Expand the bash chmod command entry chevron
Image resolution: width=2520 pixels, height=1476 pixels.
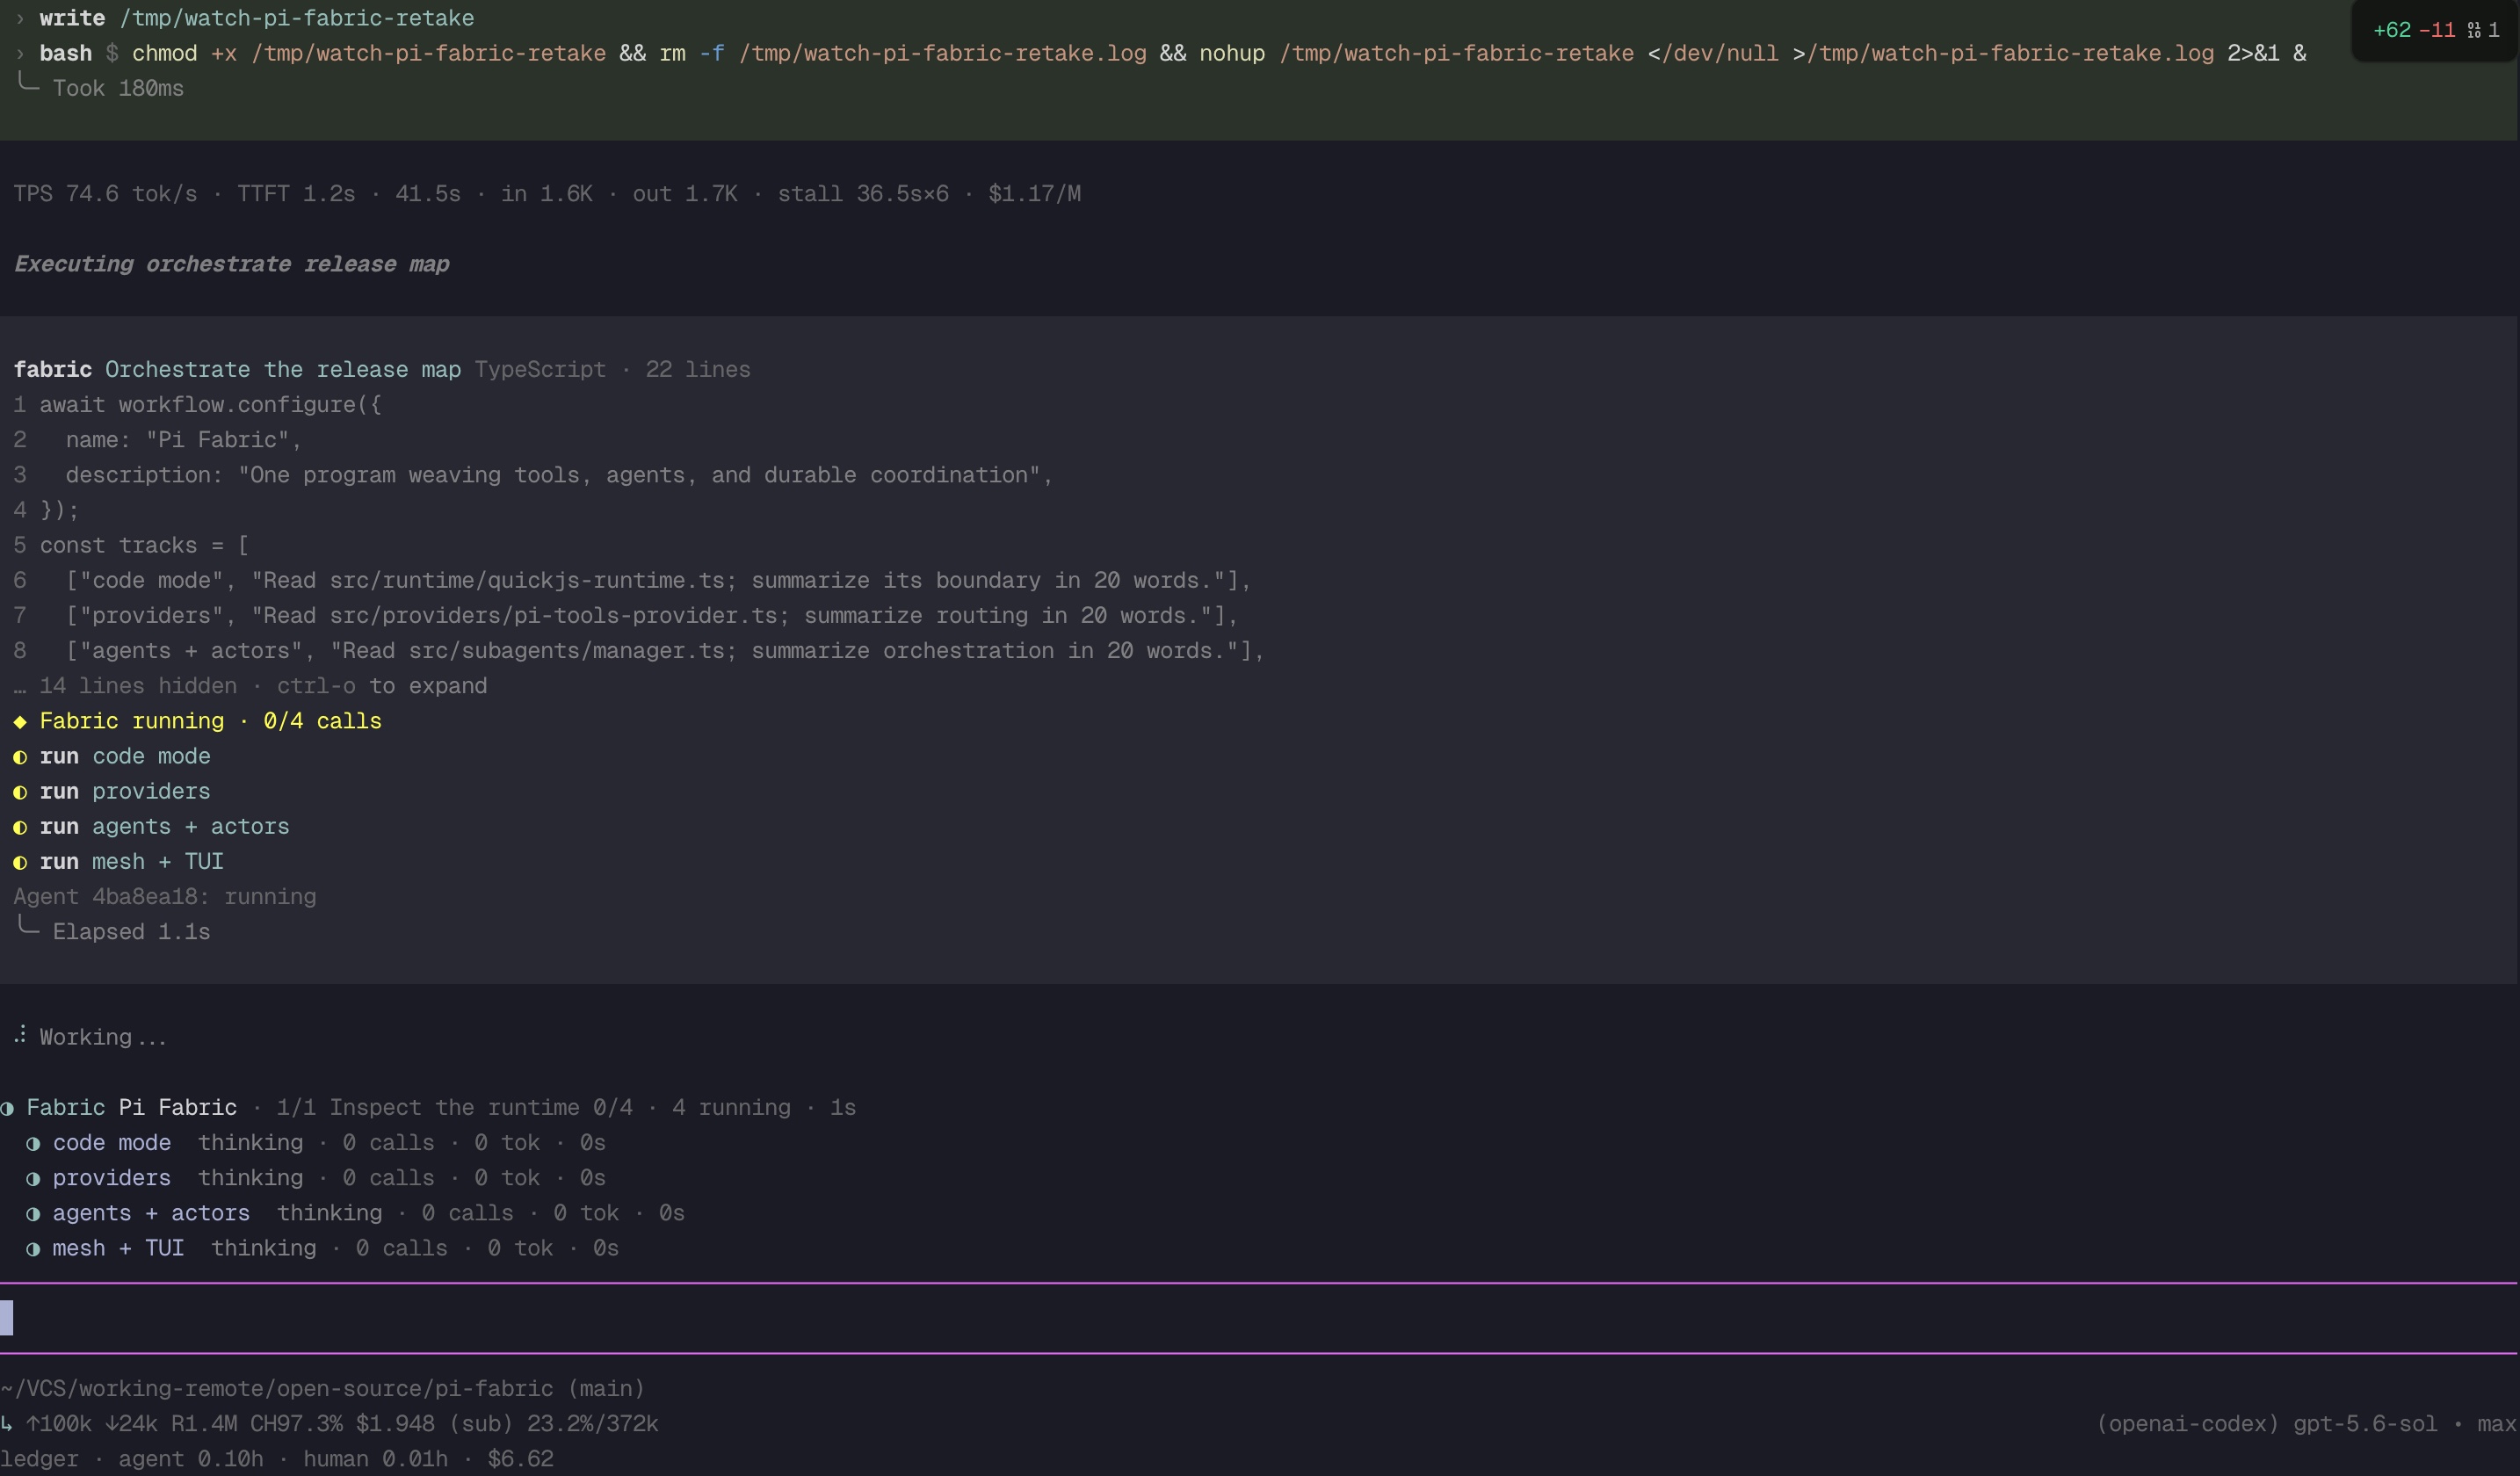click(x=20, y=53)
